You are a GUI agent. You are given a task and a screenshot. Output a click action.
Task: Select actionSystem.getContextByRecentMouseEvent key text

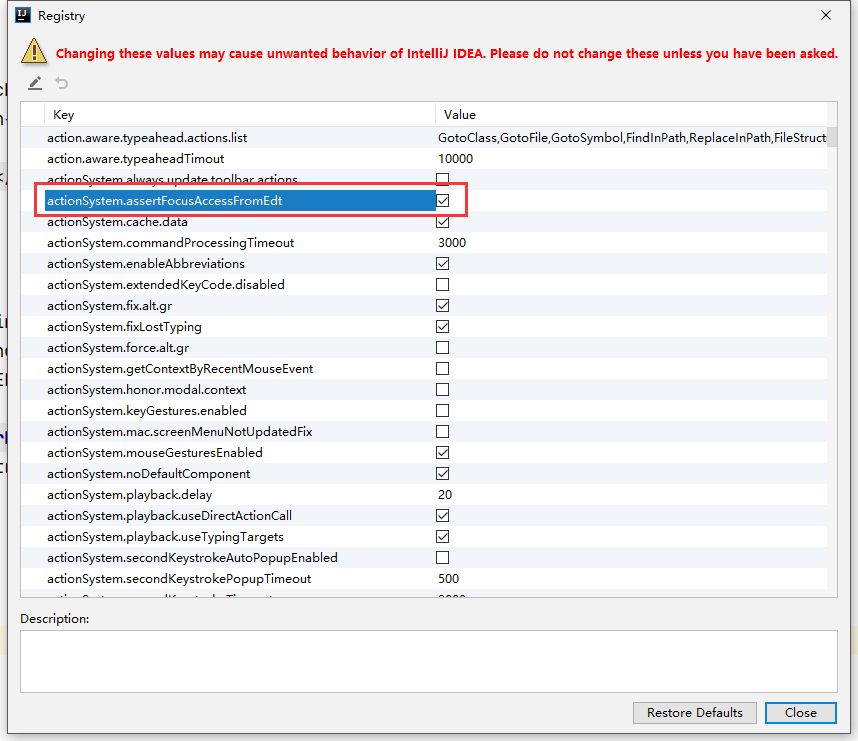[x=180, y=369]
